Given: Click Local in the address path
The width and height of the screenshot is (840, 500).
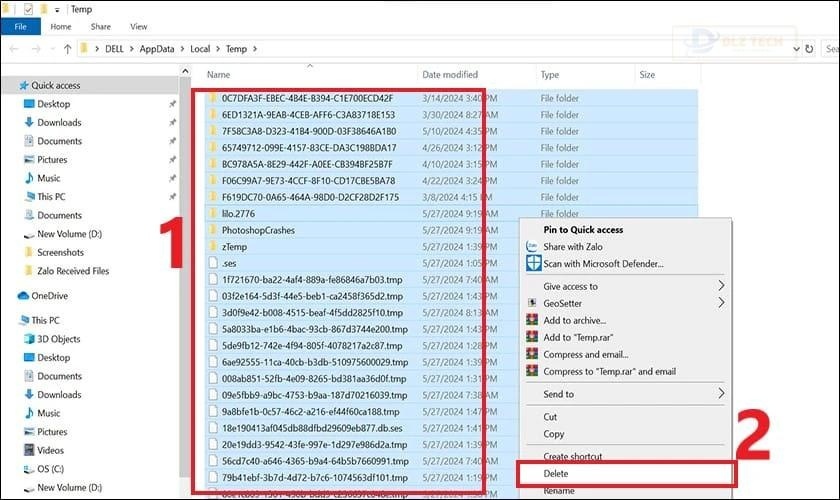Looking at the screenshot, I should point(200,49).
